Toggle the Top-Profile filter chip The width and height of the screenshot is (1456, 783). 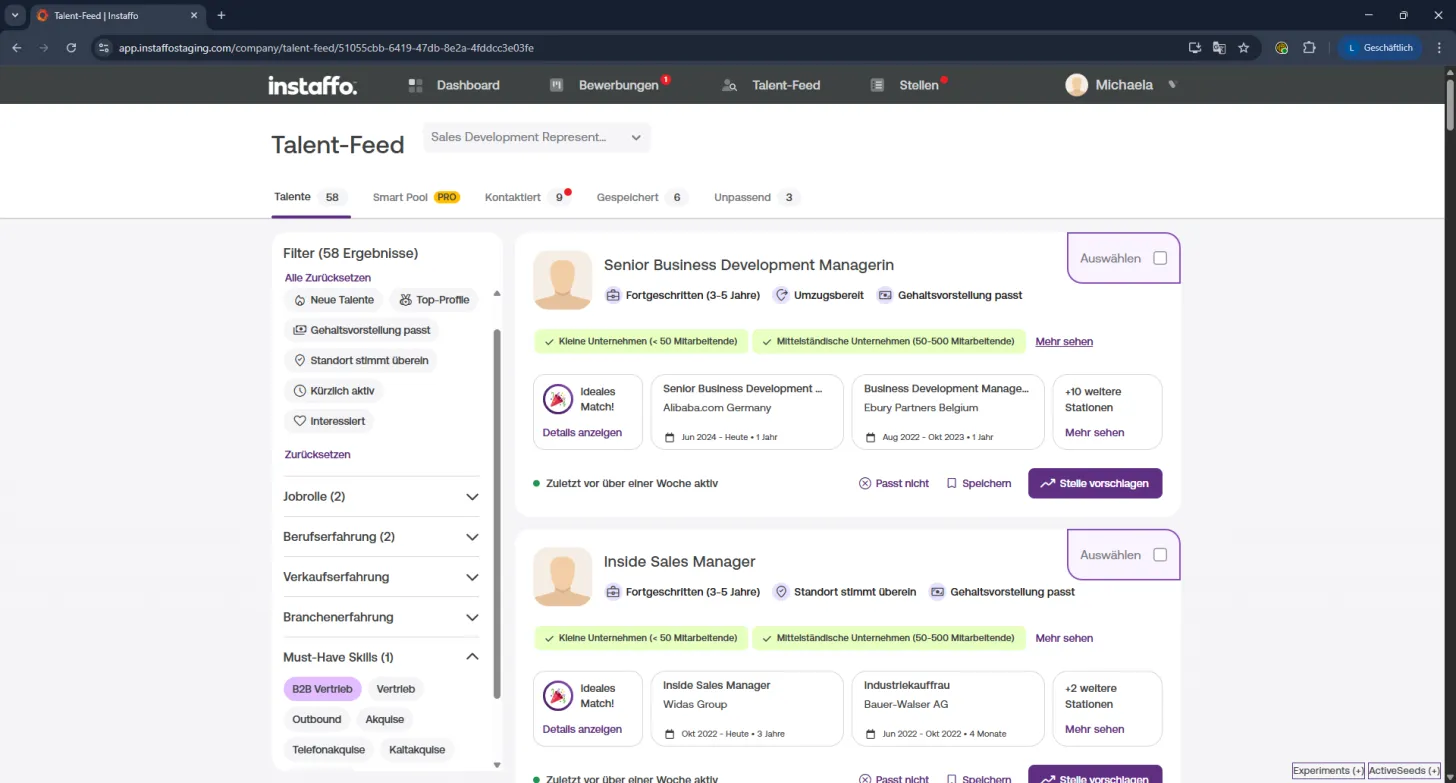[434, 300]
